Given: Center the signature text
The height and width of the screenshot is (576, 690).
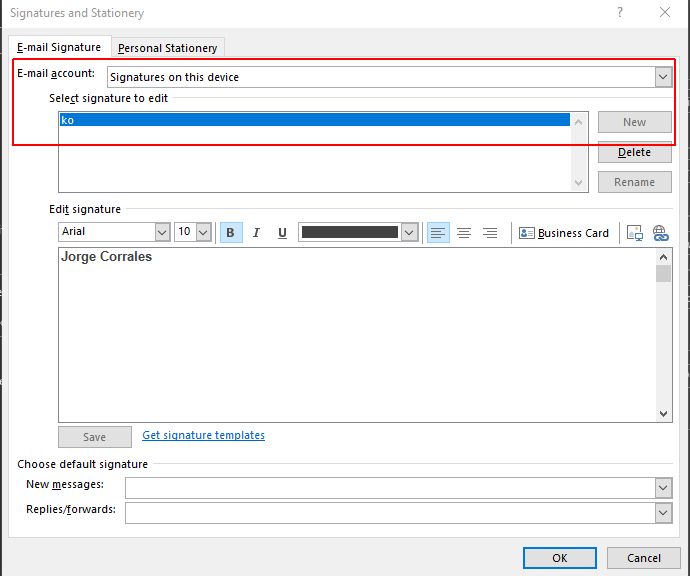Looking at the screenshot, I should point(464,233).
